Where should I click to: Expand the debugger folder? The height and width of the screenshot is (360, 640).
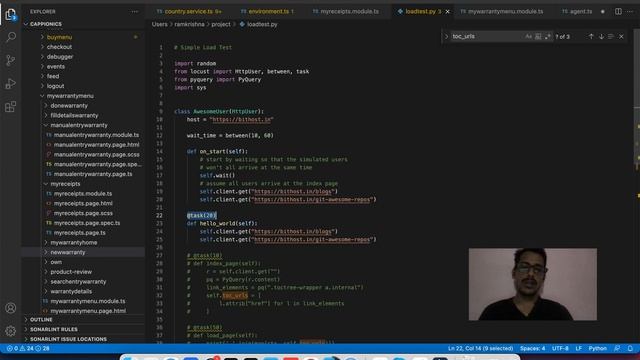coord(60,57)
